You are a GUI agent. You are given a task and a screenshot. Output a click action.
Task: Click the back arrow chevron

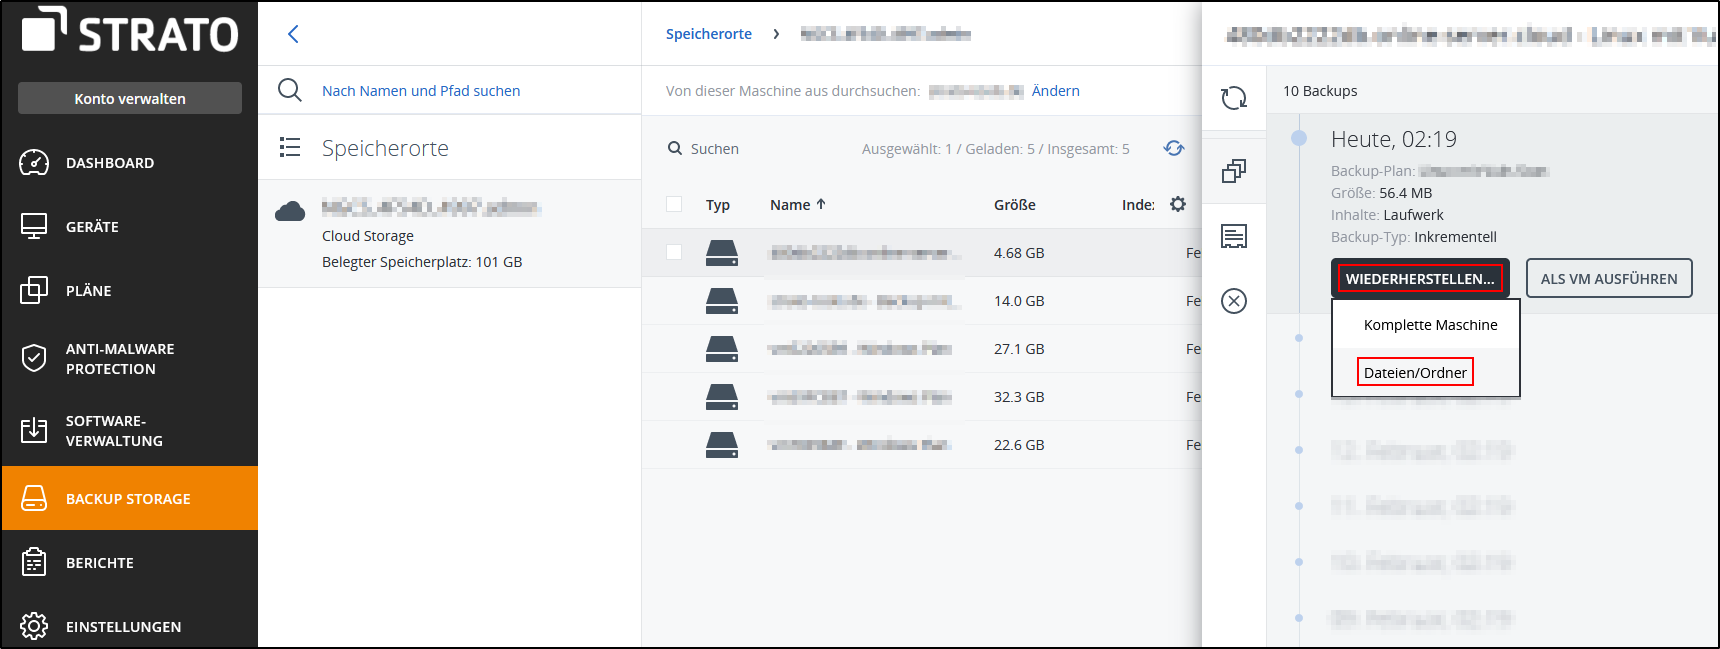(293, 34)
